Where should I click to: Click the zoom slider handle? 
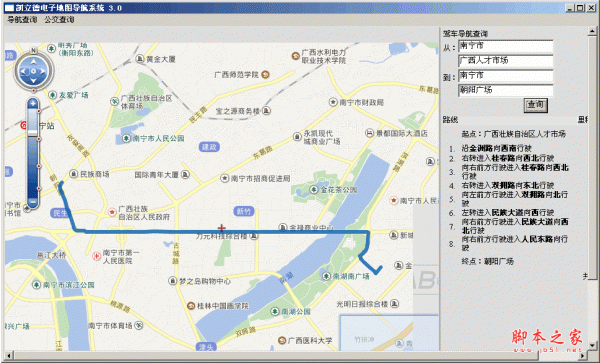[33, 133]
